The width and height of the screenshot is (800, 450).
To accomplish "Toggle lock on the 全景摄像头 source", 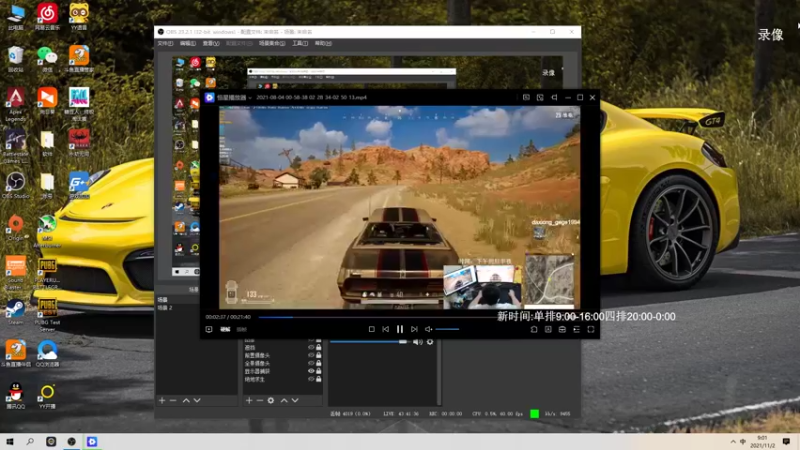I will [x=319, y=363].
